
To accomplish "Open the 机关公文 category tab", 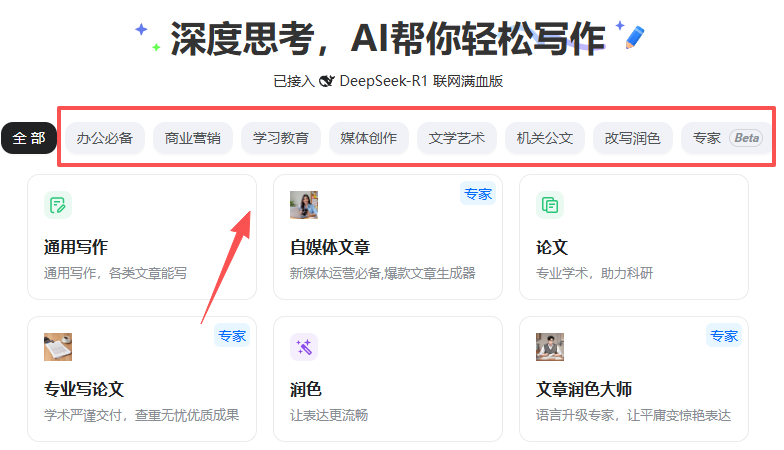I will tap(544, 138).
